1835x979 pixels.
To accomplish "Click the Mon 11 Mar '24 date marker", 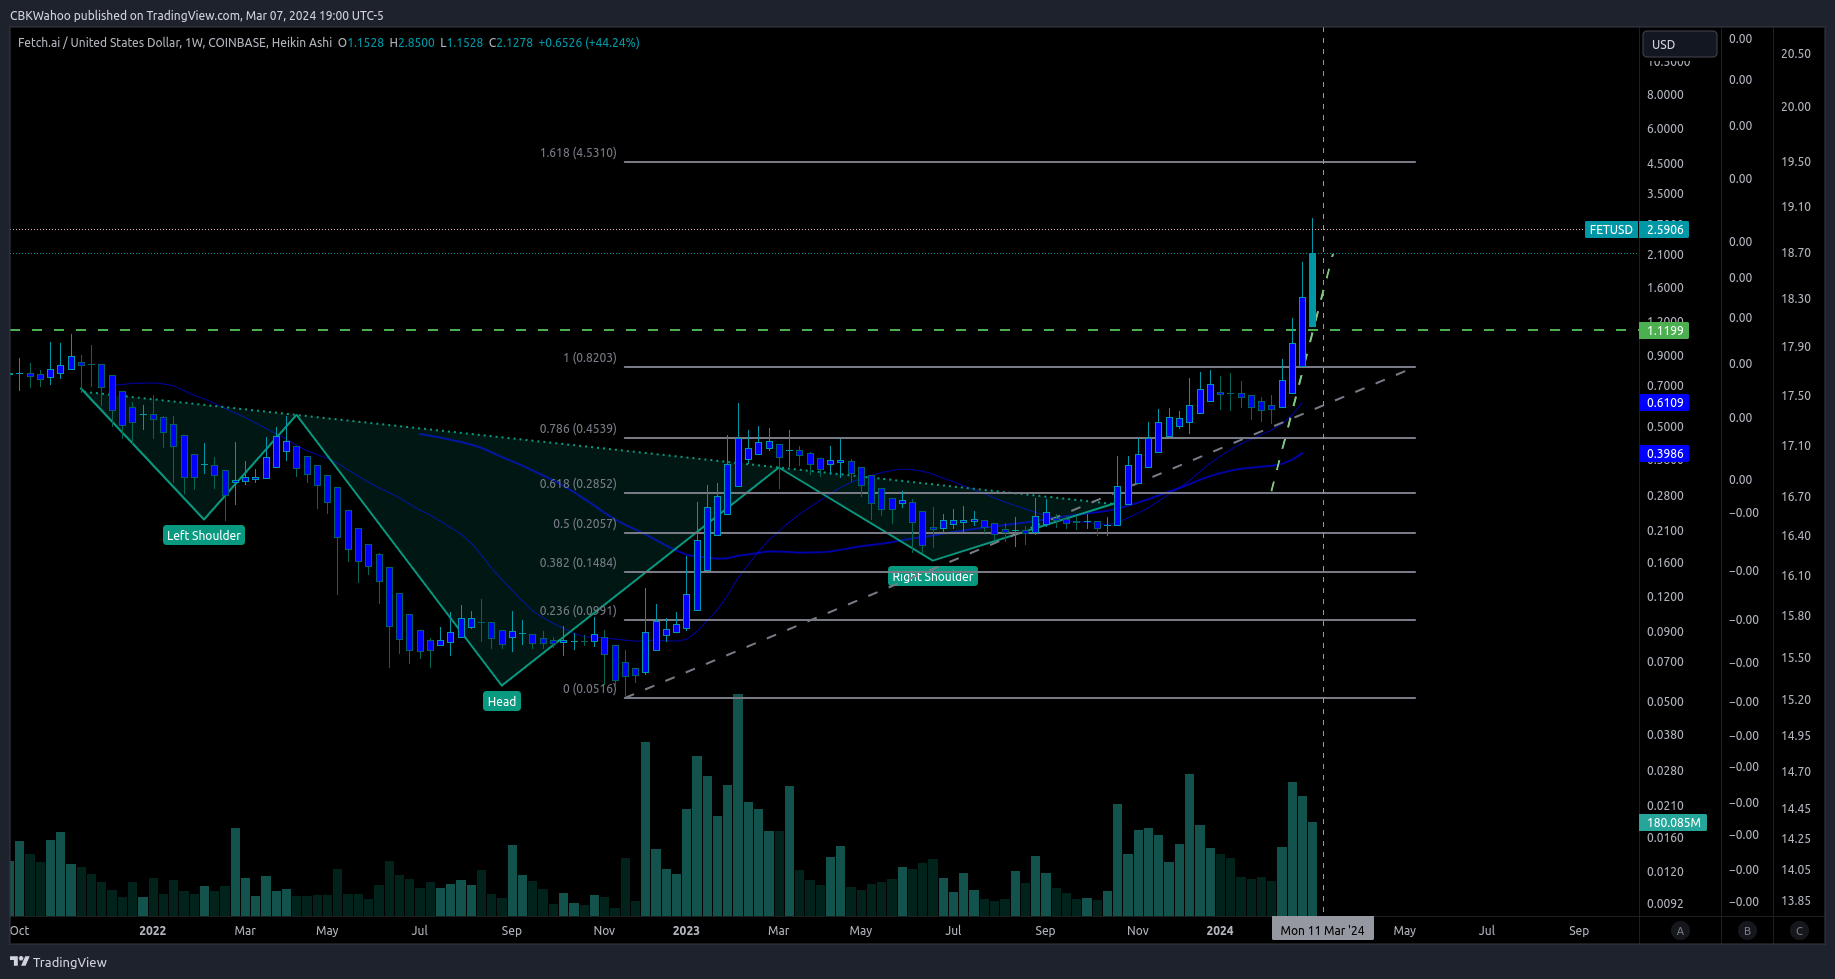I will pos(1322,931).
